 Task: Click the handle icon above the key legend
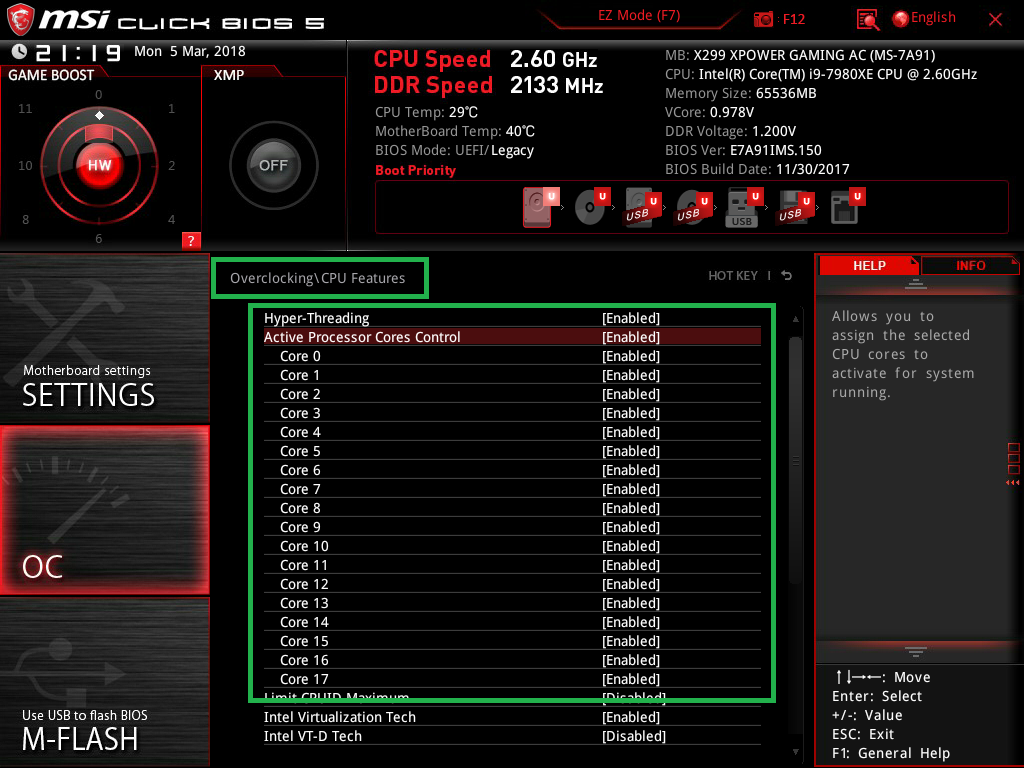[x=916, y=652]
